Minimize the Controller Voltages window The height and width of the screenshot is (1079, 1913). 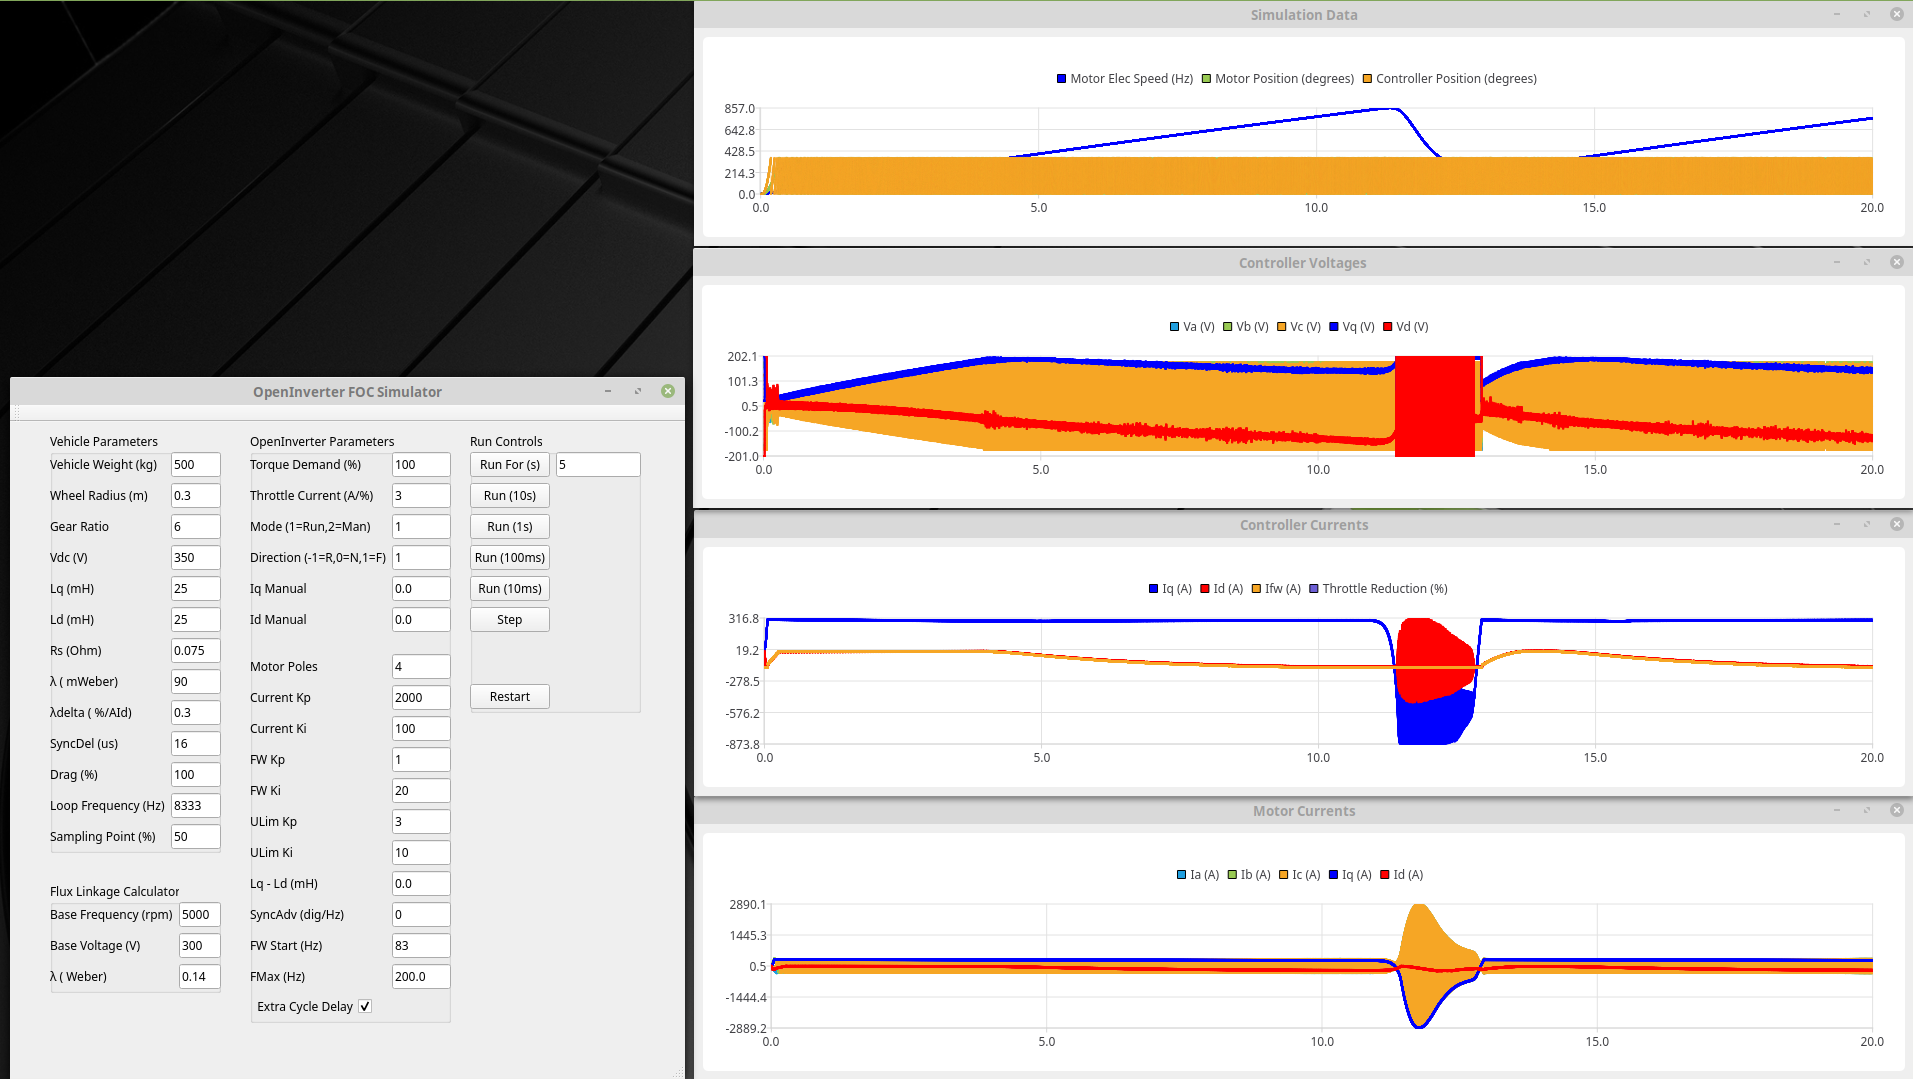[x=1837, y=262]
